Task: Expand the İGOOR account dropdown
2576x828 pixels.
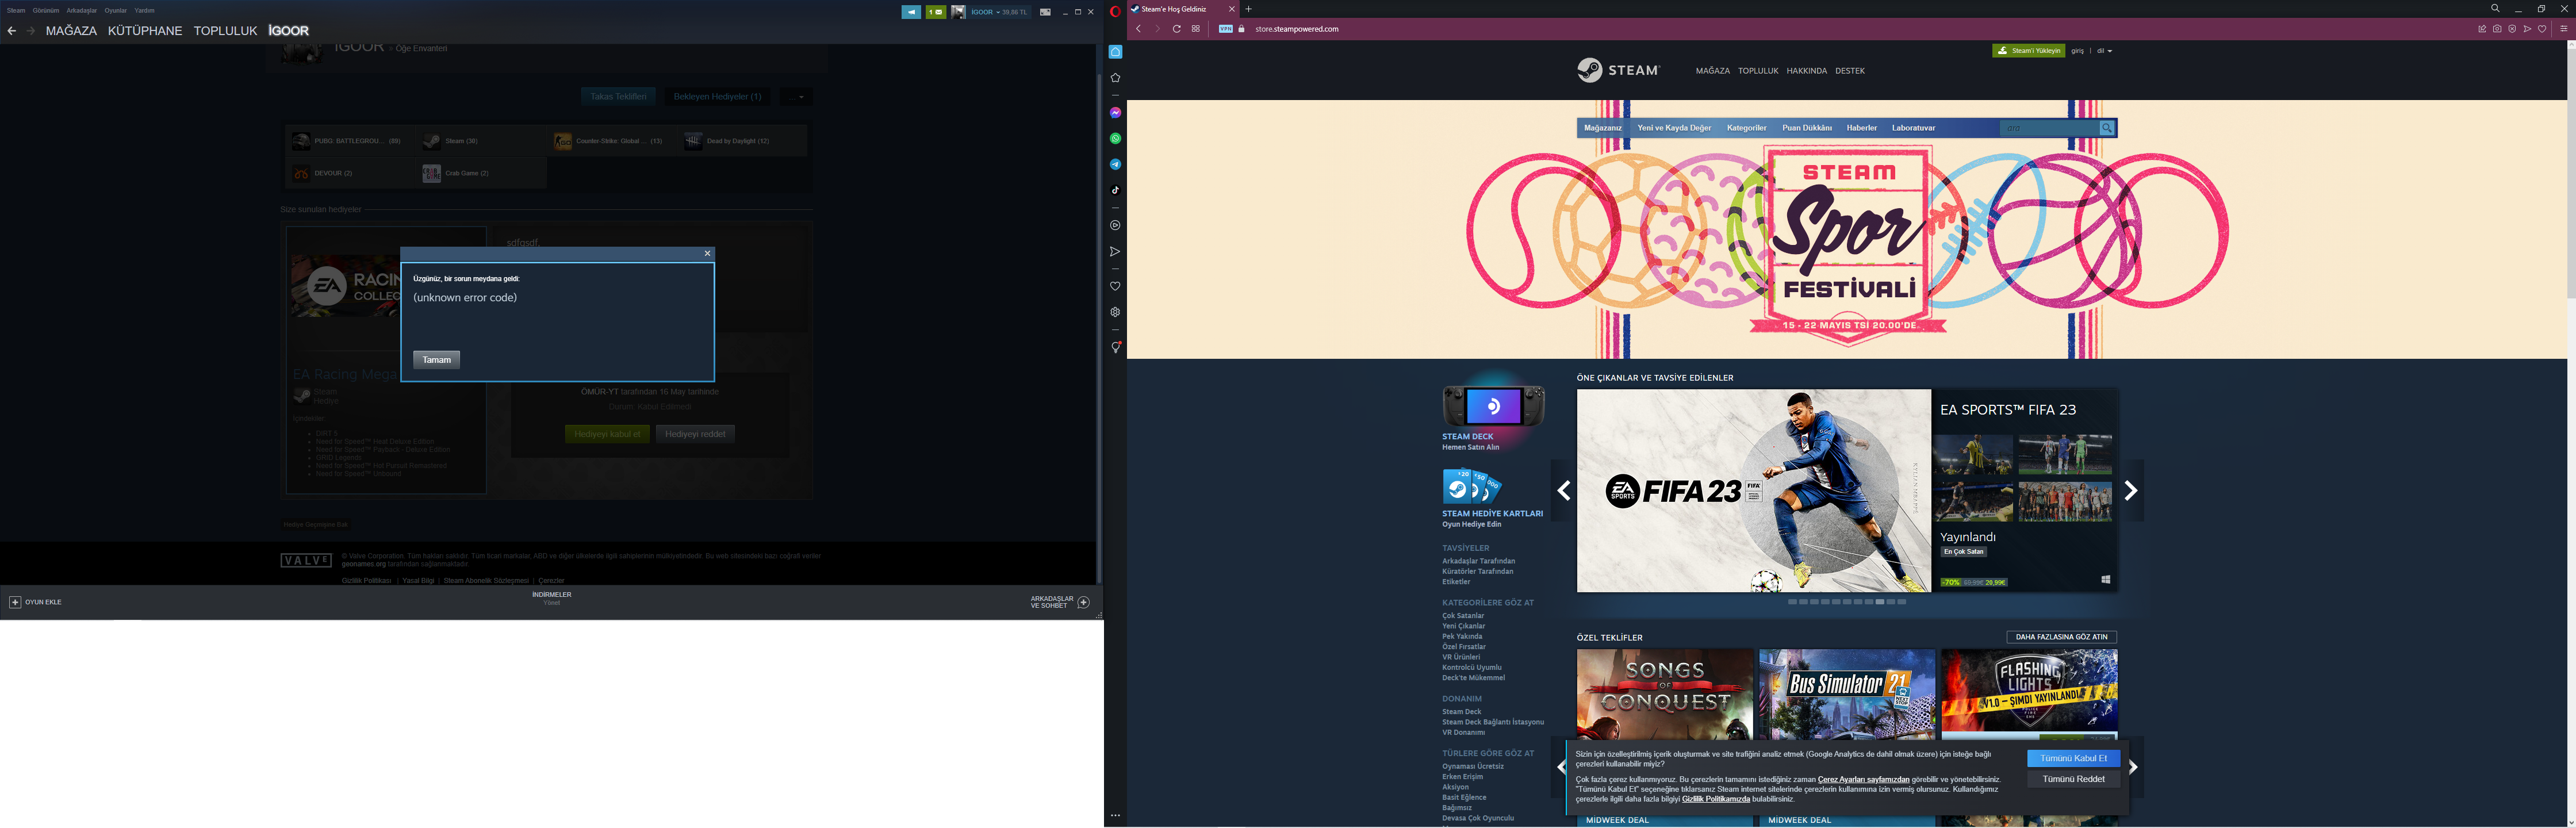Action: [x=990, y=12]
